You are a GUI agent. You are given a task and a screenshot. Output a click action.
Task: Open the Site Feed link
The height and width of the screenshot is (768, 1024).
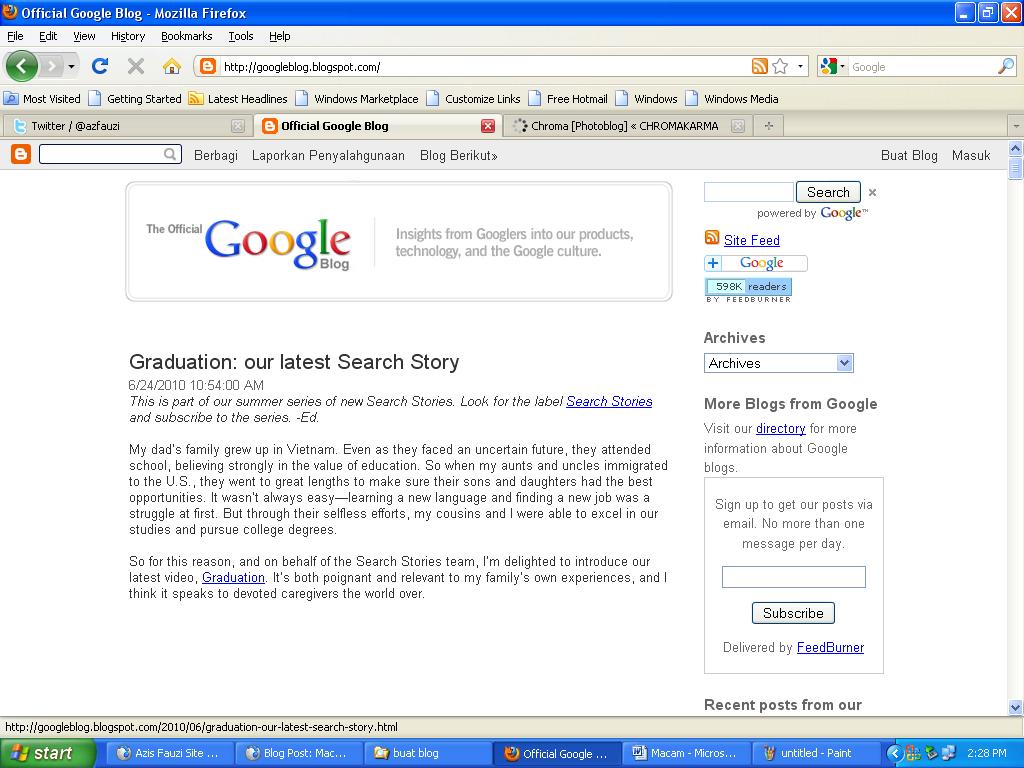coord(752,240)
